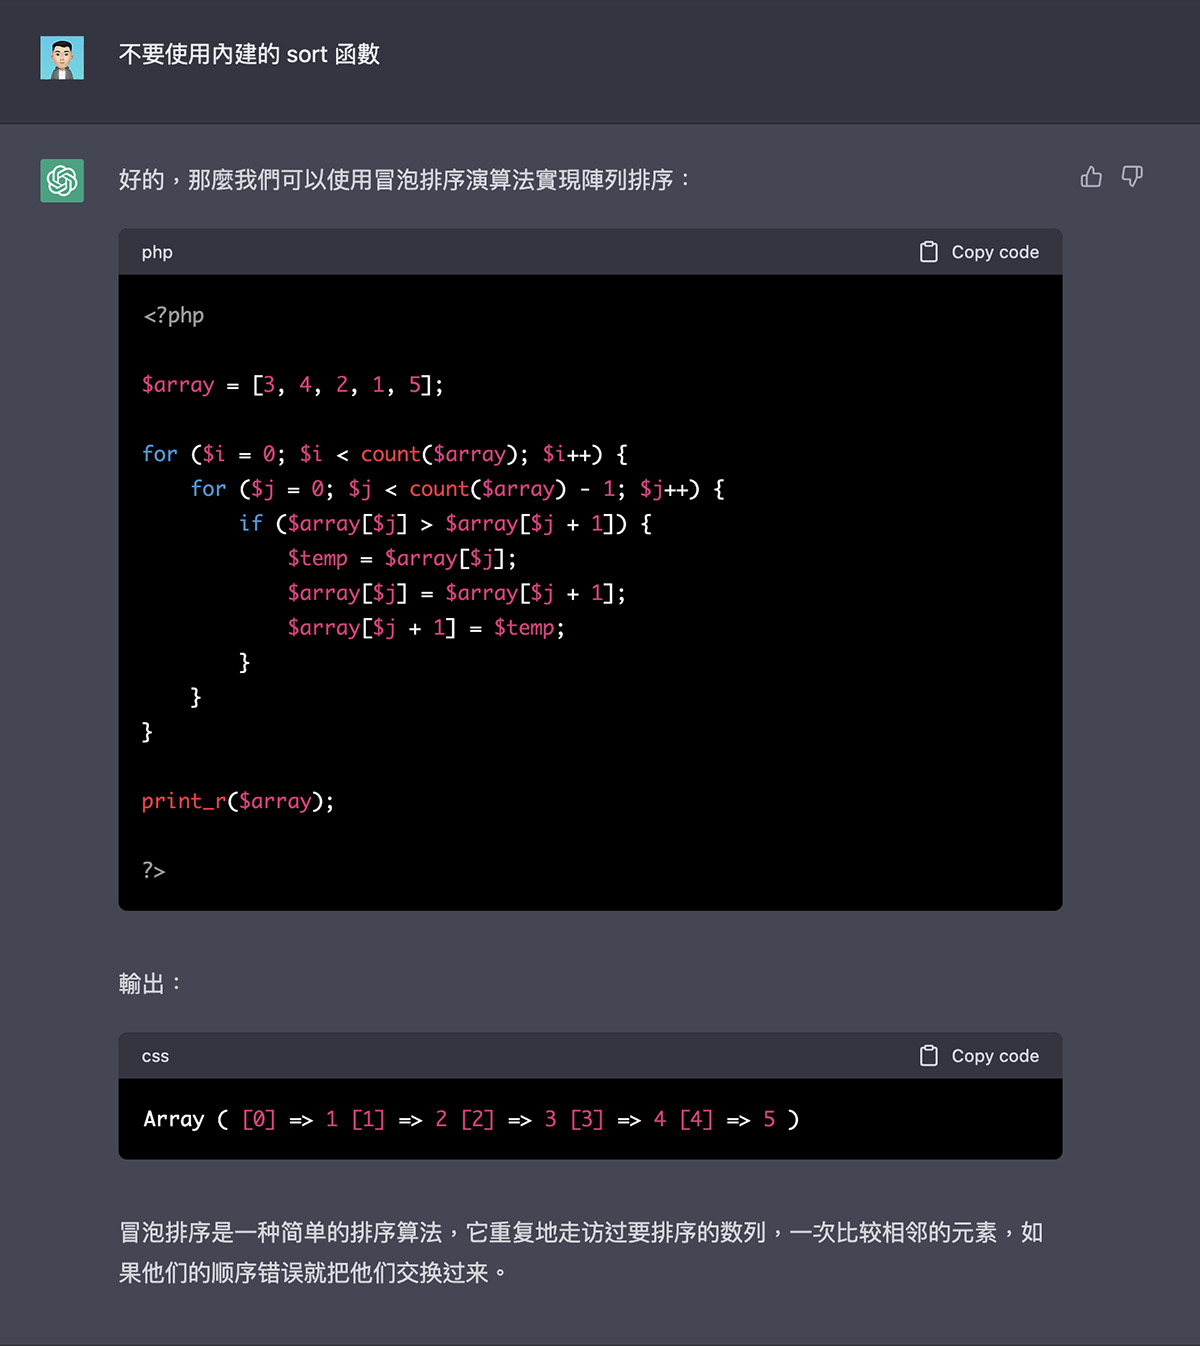
Task: Click the user message about the sort function
Action: pyautogui.click(x=249, y=54)
